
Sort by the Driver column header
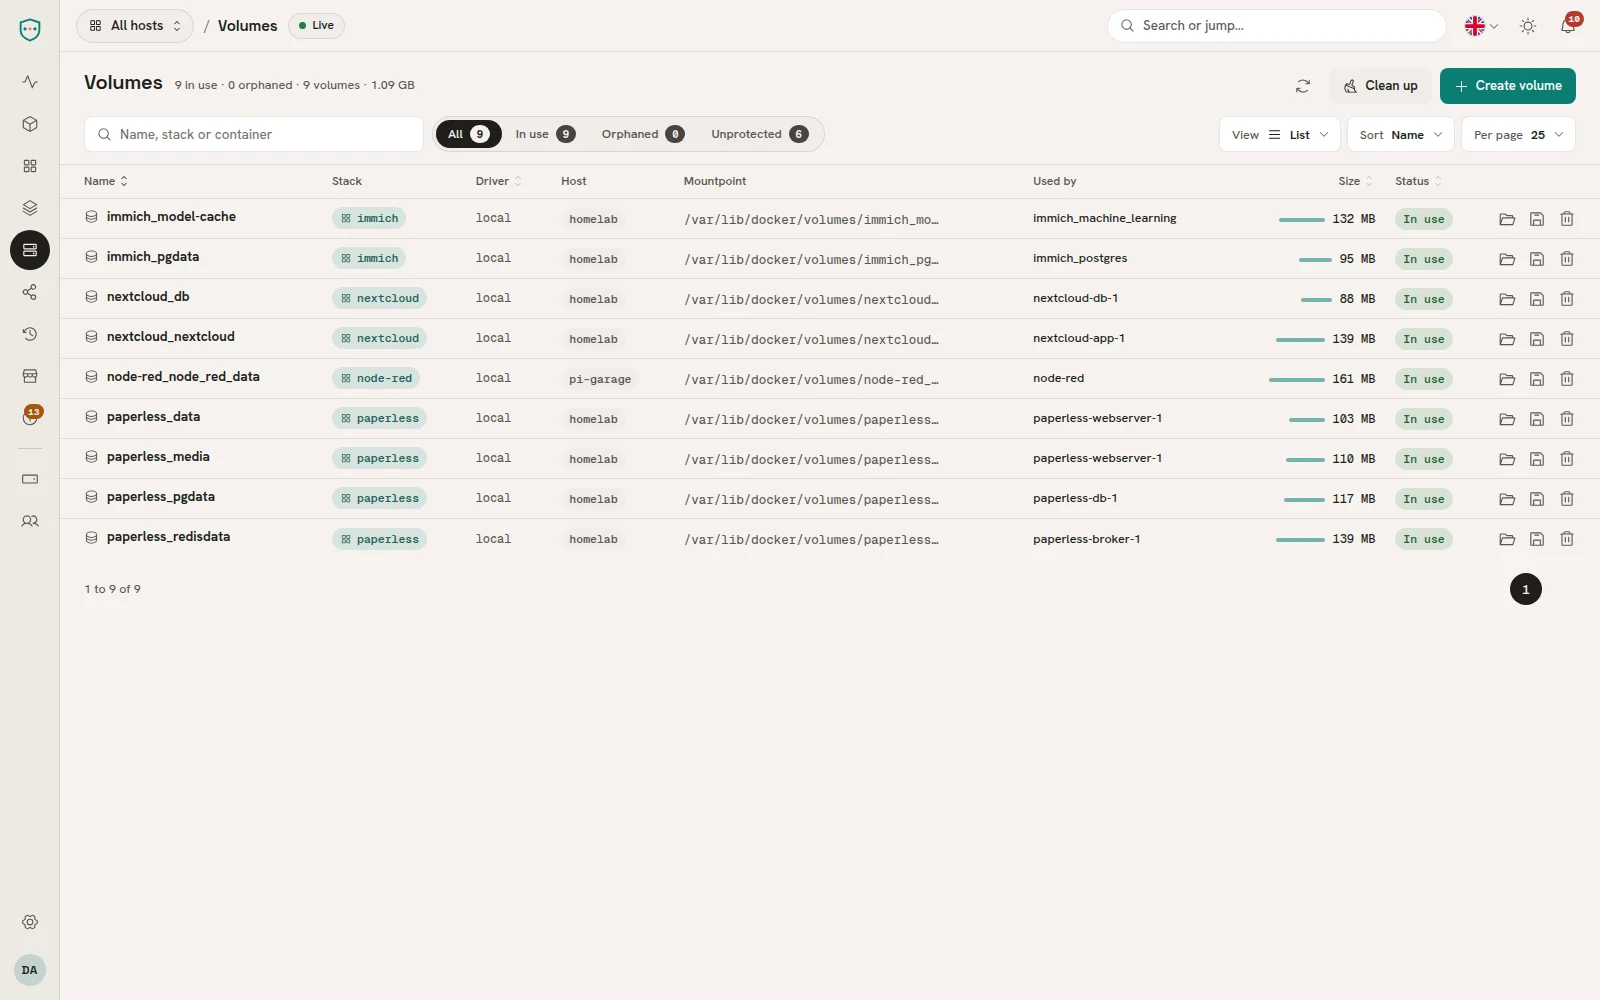pos(498,181)
